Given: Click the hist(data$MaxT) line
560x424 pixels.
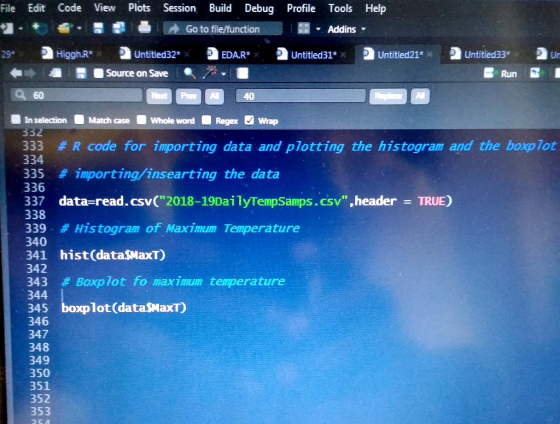Looking at the screenshot, I should pos(113,255).
